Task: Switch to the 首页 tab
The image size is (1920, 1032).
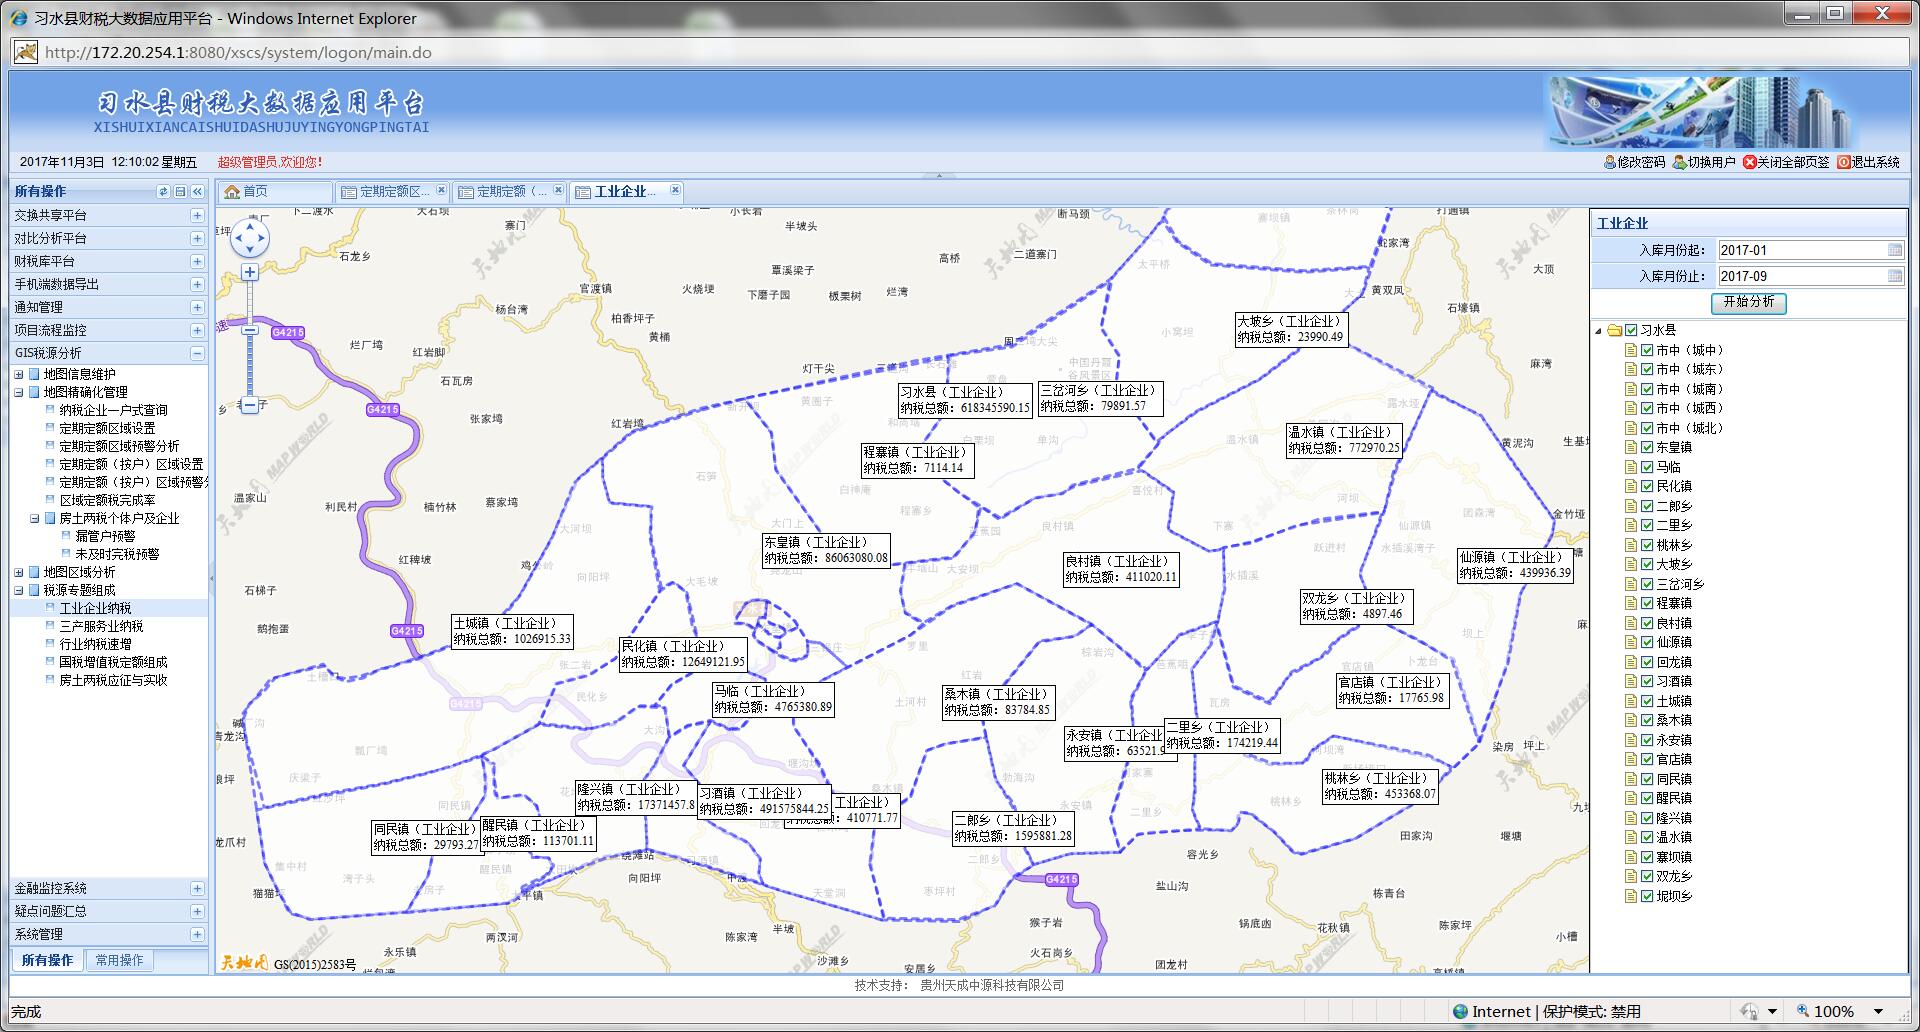Action: pos(256,191)
